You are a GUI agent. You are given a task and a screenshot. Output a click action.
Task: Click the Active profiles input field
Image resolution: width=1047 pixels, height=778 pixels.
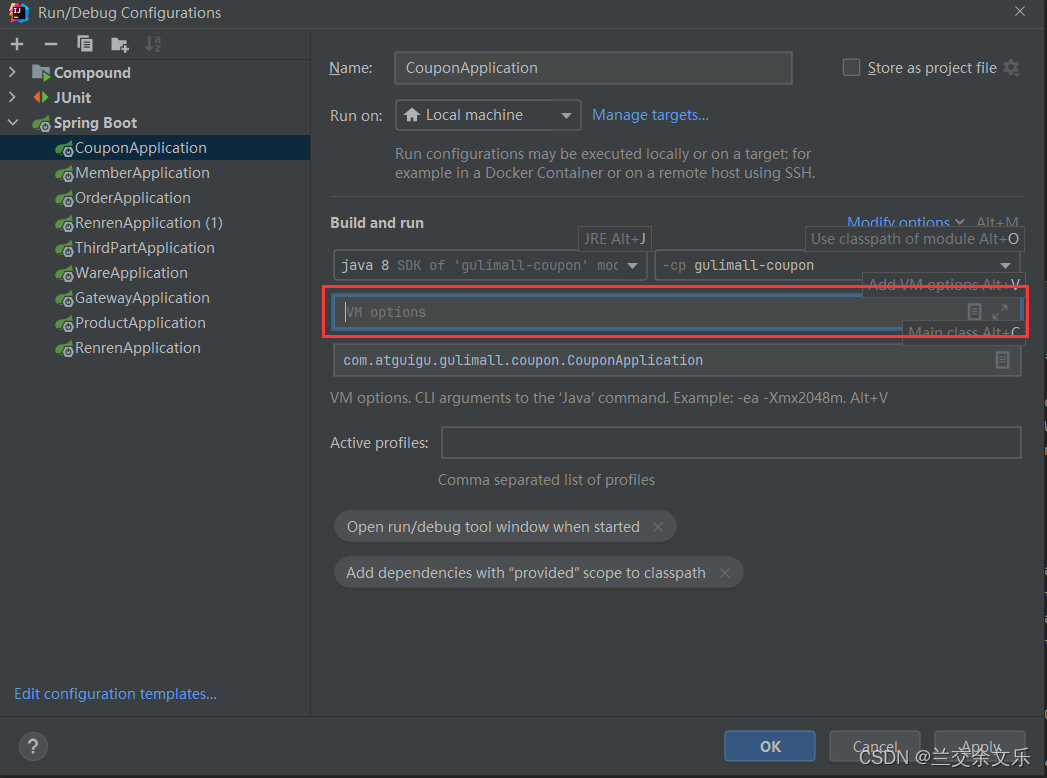[731, 443]
